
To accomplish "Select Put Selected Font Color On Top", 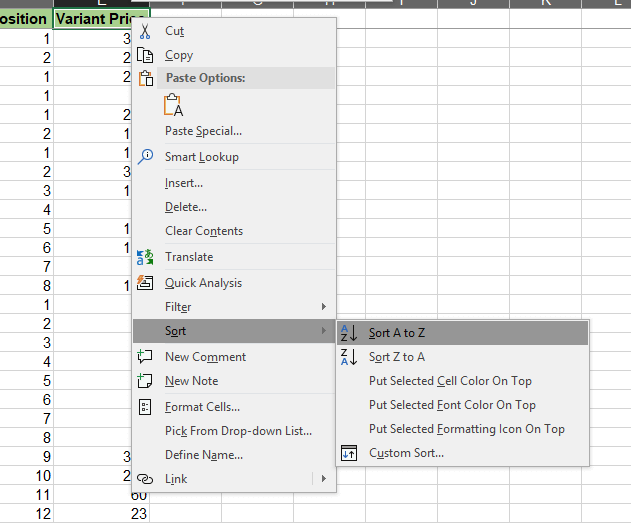I will click(452, 405).
